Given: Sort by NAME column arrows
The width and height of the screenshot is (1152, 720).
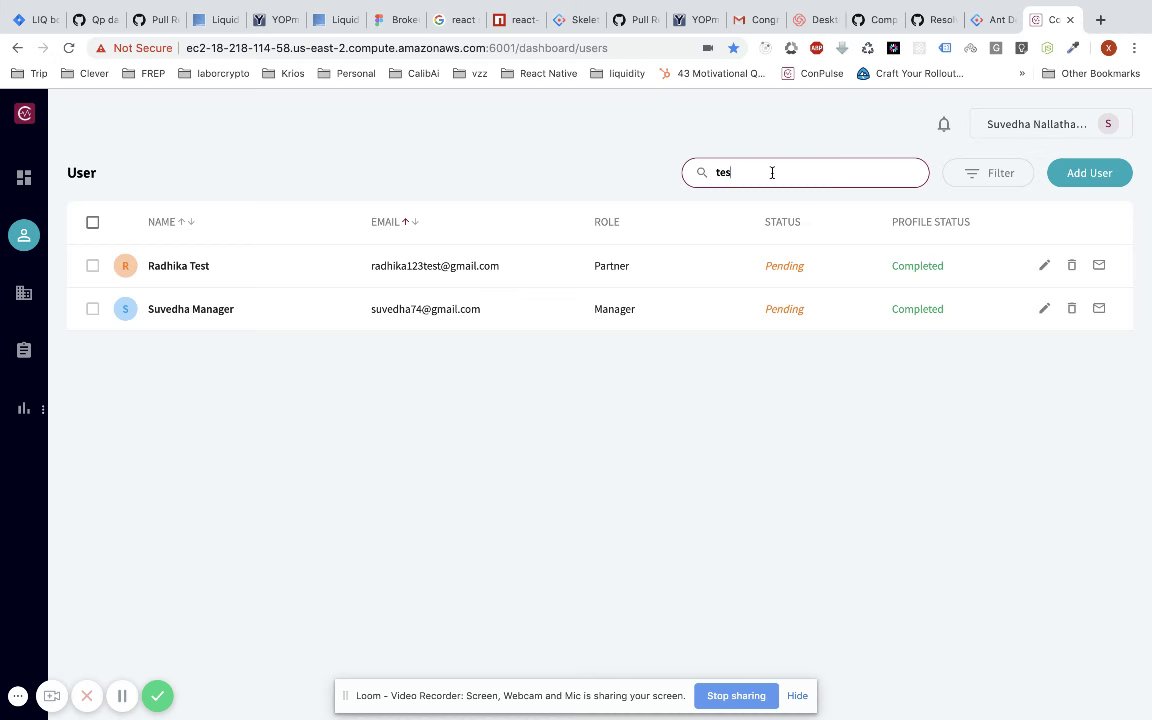Looking at the screenshot, I should pyautogui.click(x=186, y=222).
